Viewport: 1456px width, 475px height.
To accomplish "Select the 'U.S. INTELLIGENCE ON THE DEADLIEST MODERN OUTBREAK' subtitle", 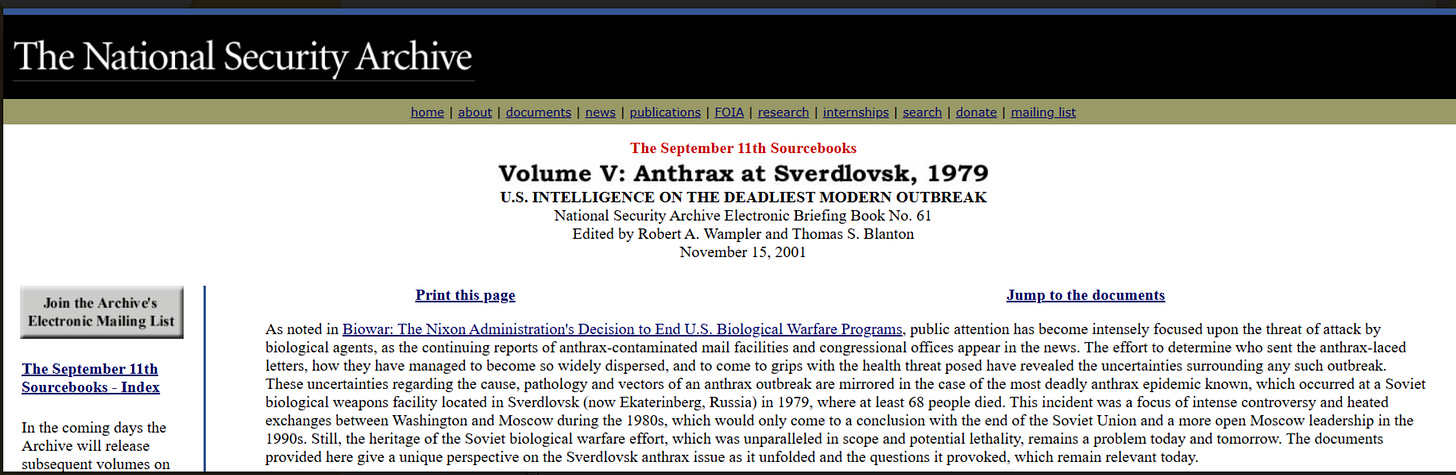I will (743, 197).
